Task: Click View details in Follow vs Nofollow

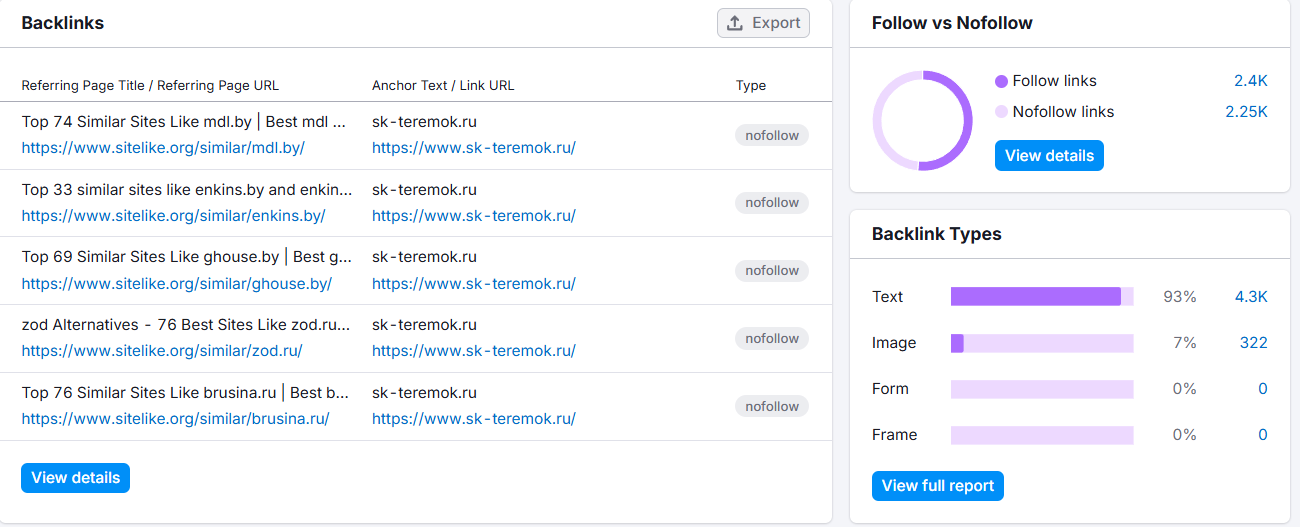Action: point(1049,156)
